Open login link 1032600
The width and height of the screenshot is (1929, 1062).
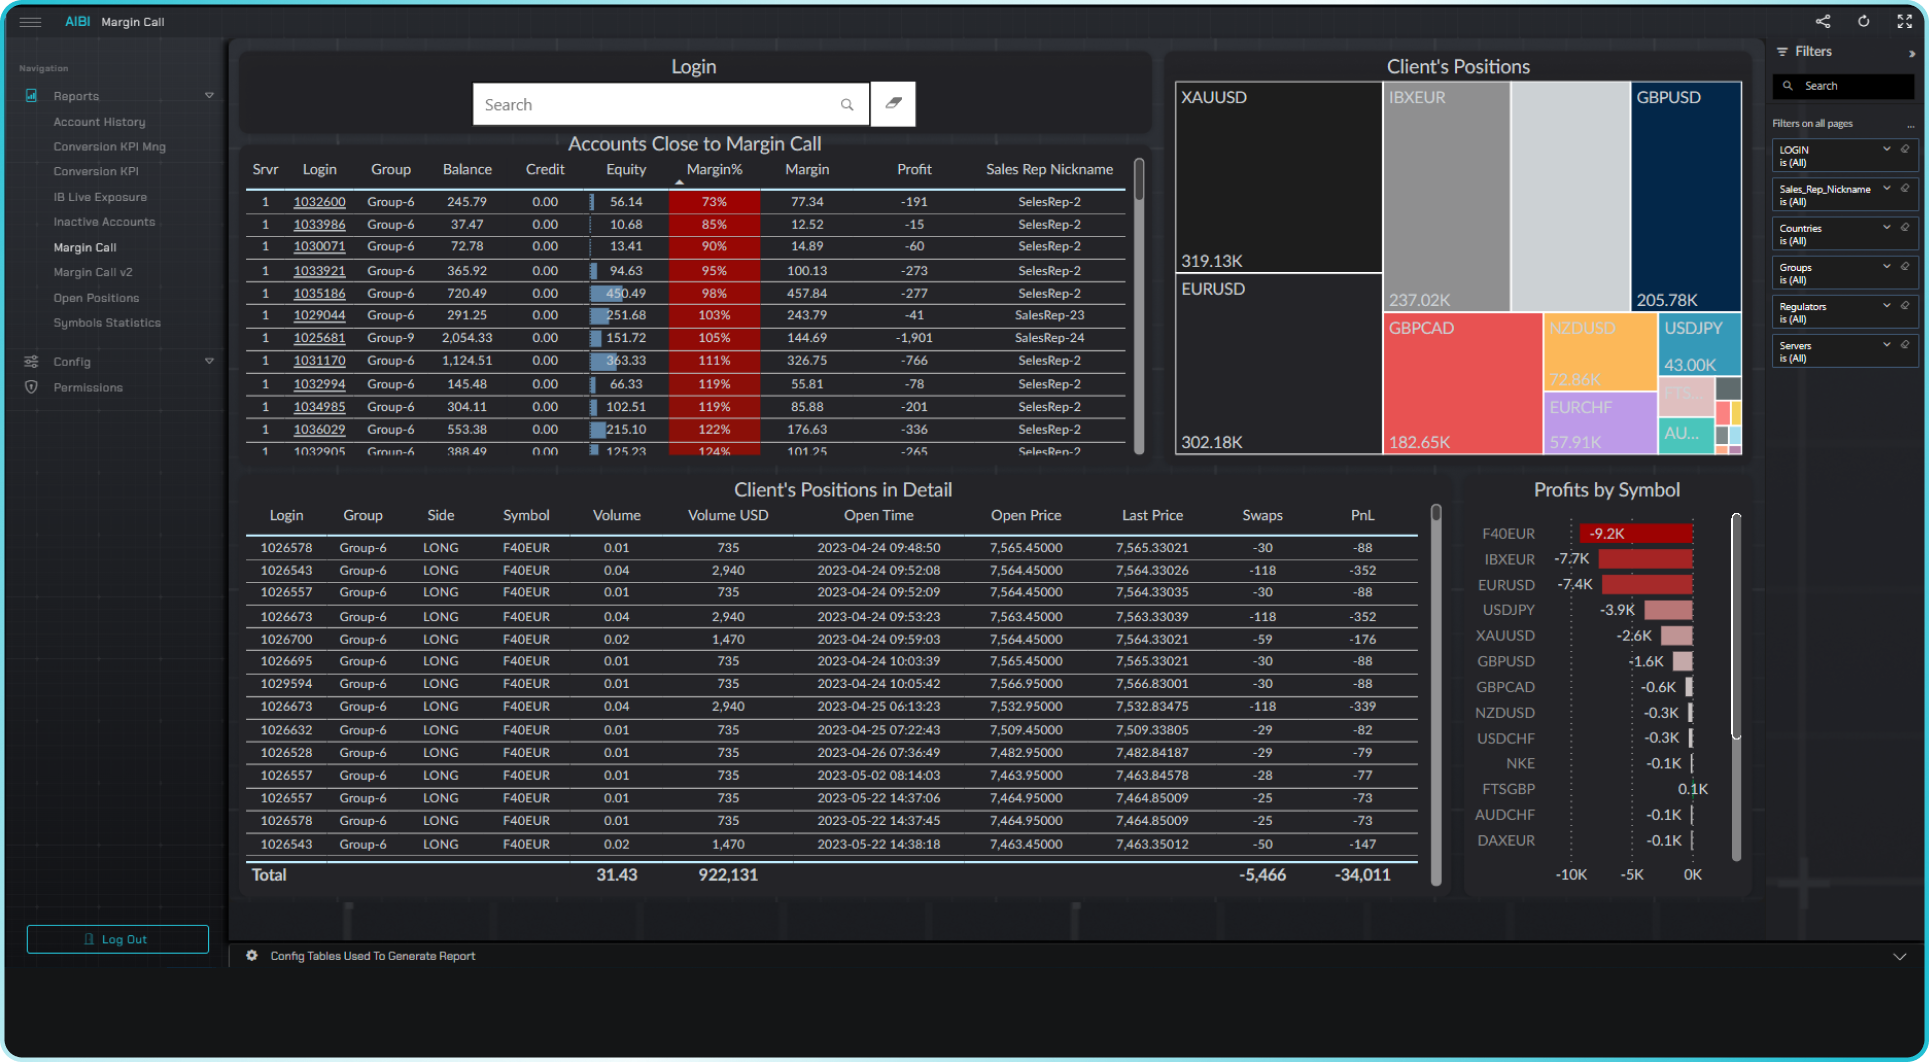[x=319, y=202]
